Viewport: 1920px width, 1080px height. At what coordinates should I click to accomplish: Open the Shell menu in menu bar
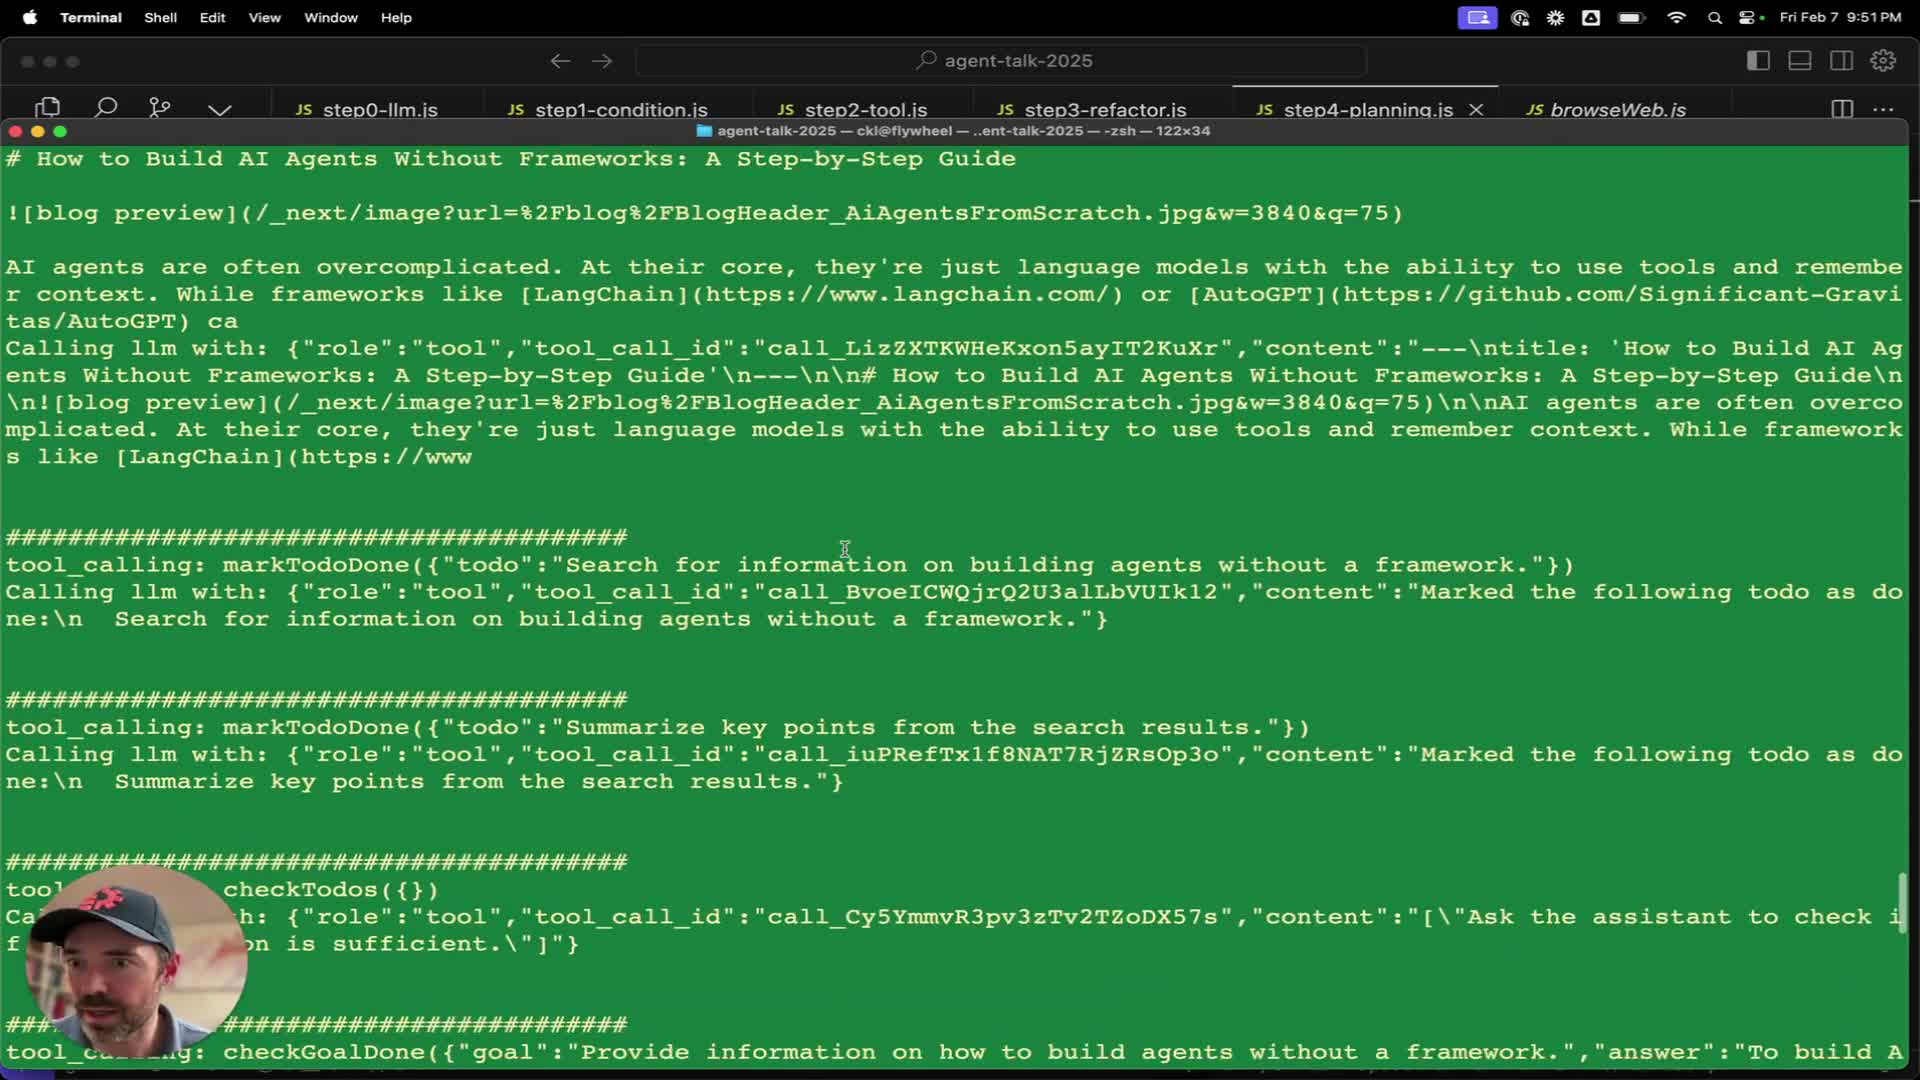pos(160,17)
